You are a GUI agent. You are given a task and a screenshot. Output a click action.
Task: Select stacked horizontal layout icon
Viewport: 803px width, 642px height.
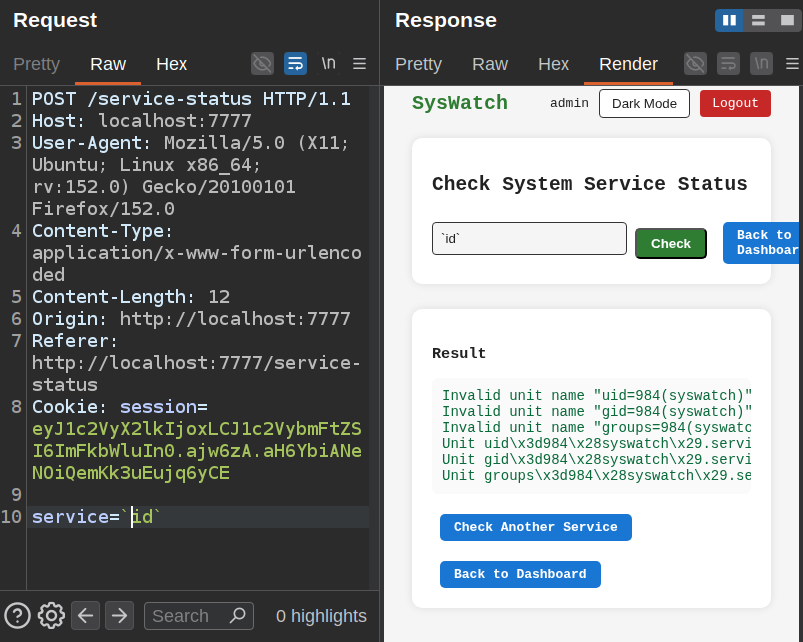point(758,20)
